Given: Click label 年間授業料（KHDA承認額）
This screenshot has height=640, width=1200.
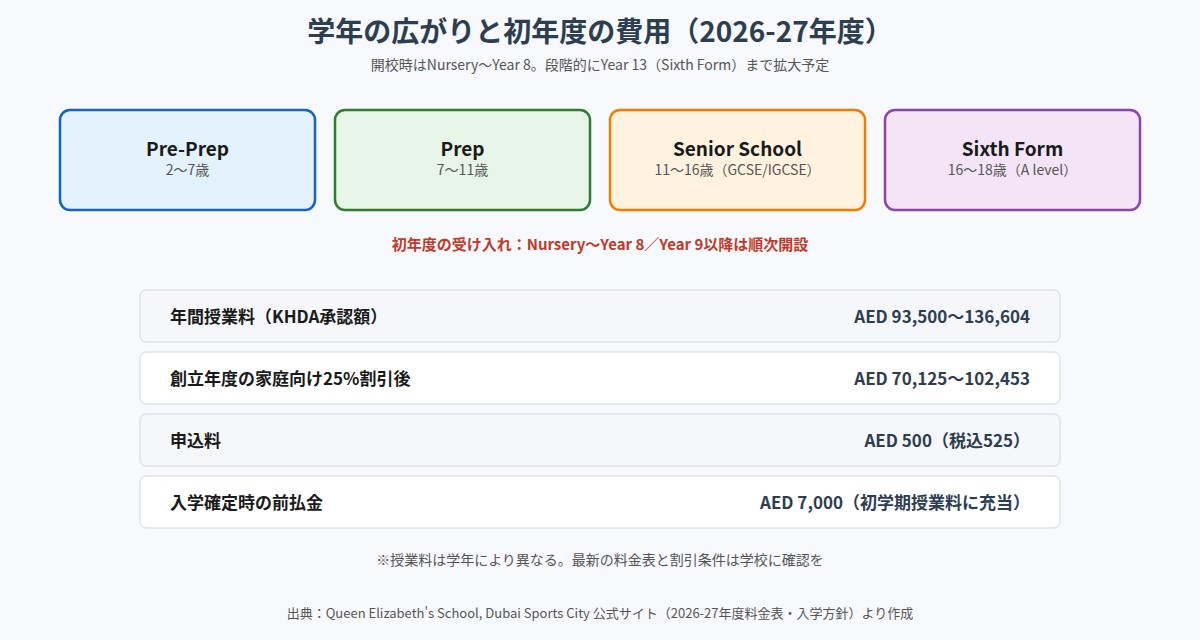Looking at the screenshot, I should coord(274,316).
